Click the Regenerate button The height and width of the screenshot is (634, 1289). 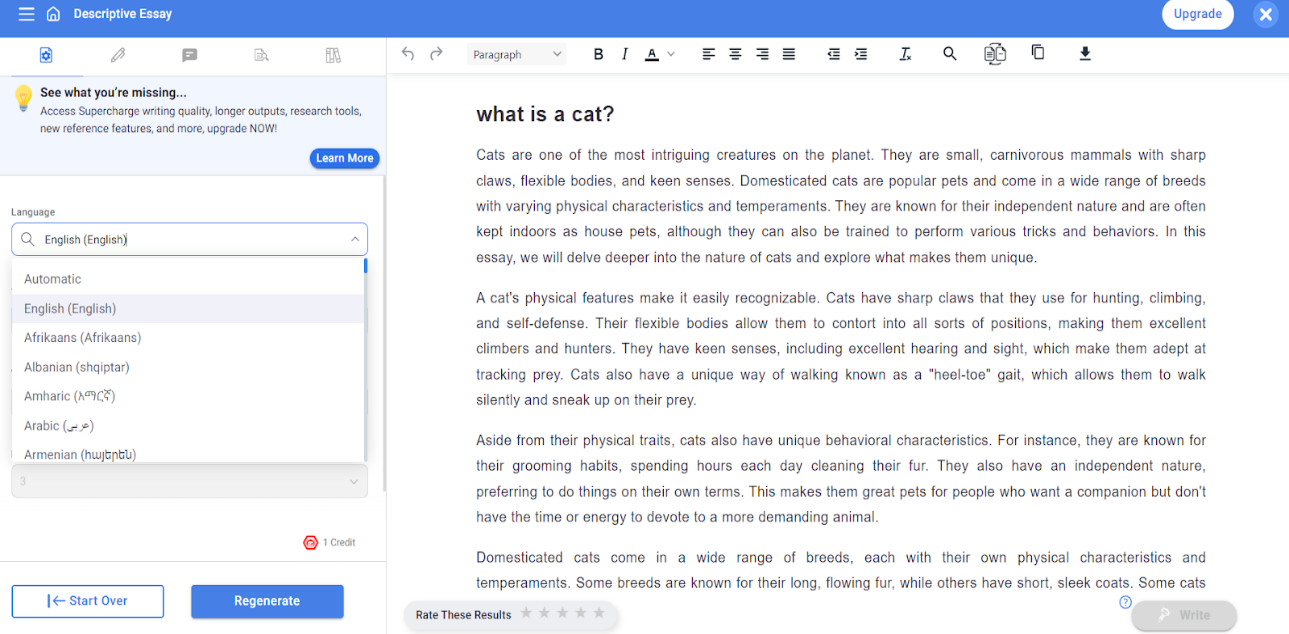coord(267,601)
